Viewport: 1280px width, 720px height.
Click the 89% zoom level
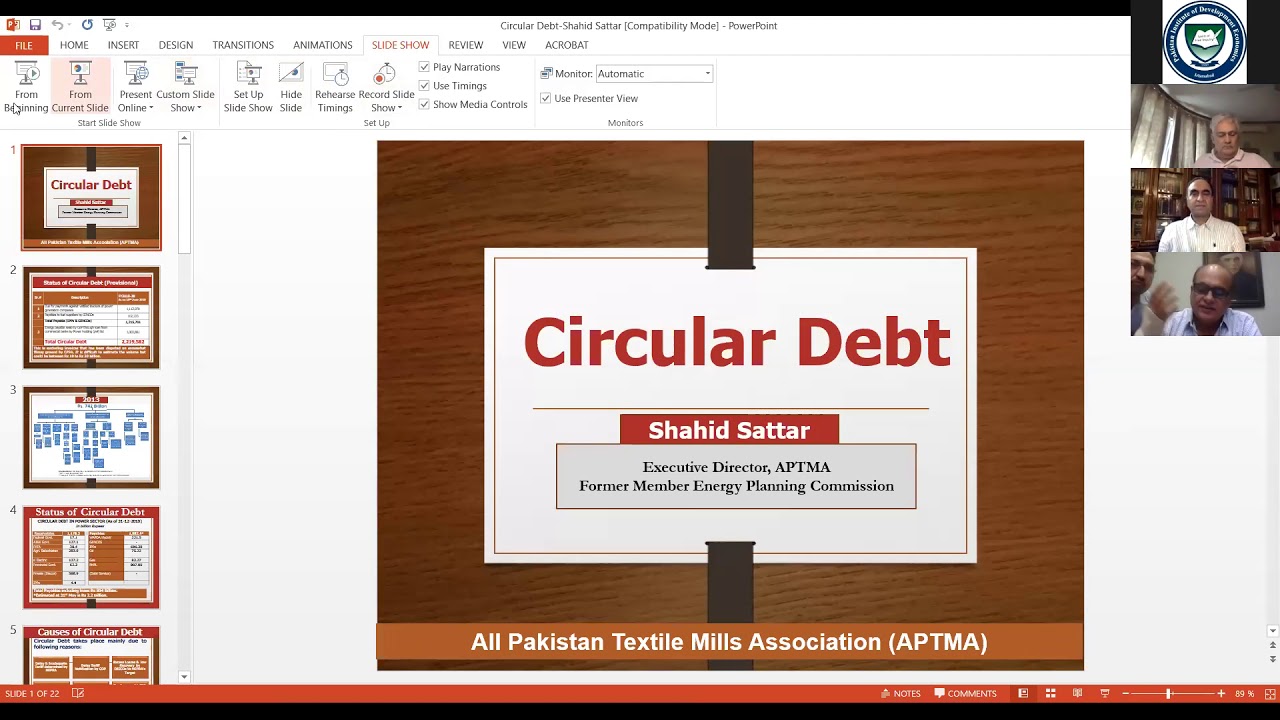1244,693
